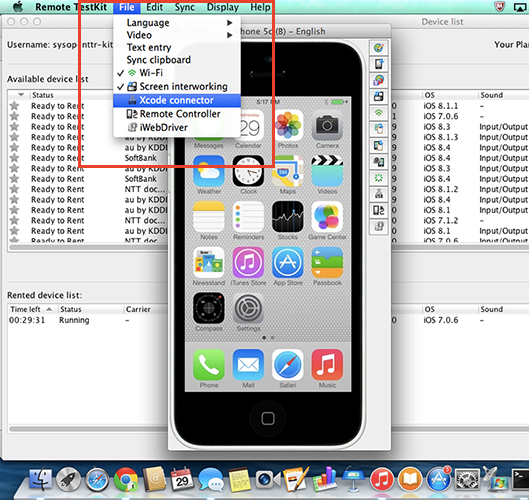Open the Sync menu
The height and width of the screenshot is (500, 529).
pos(185,7)
